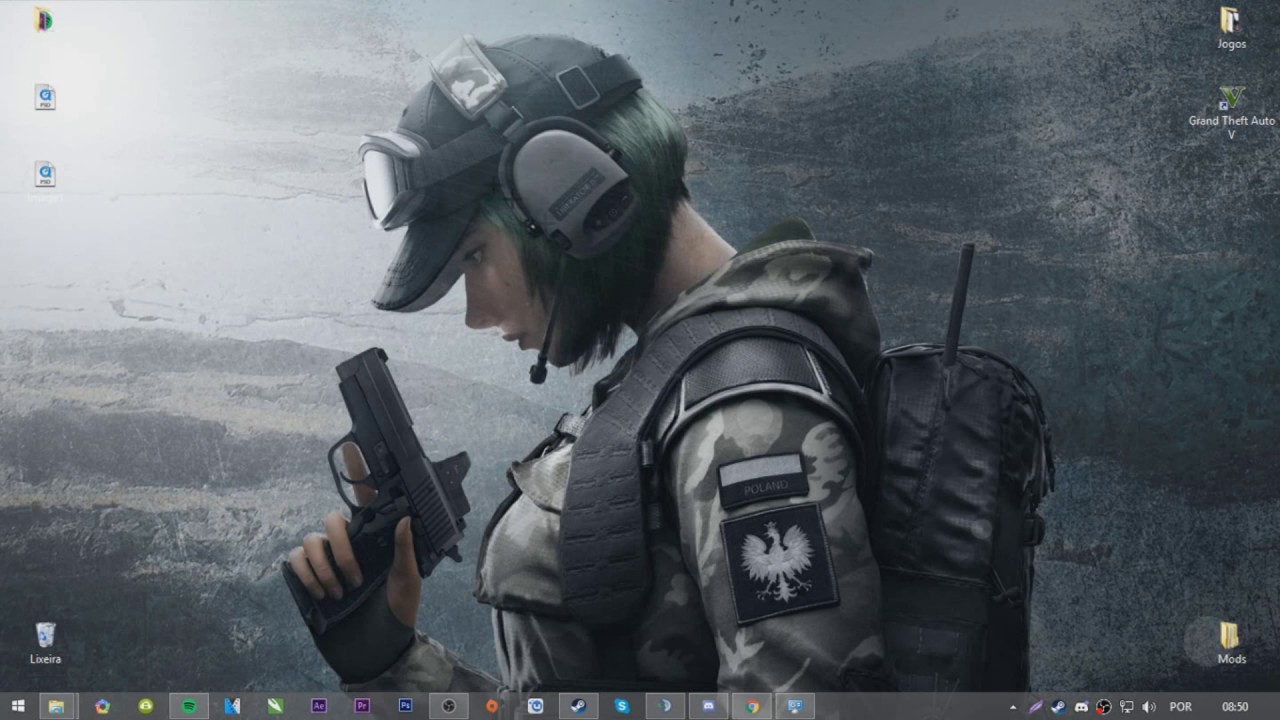Open OBS from the system tray
The height and width of the screenshot is (720, 1280).
[1104, 707]
